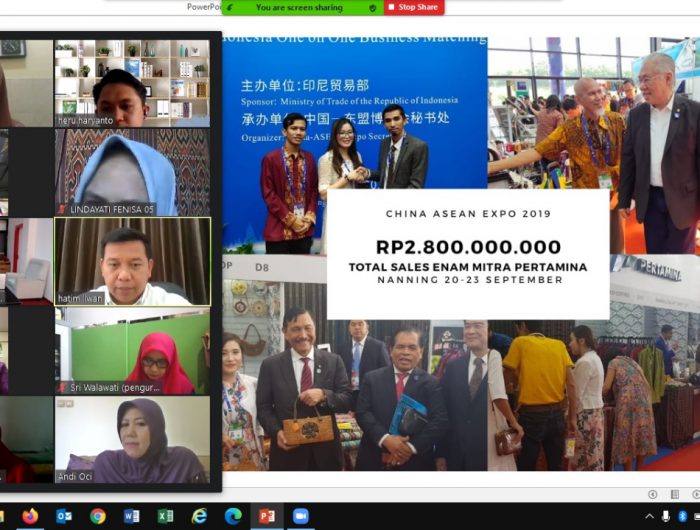Click the Stop Share button
The width and height of the screenshot is (700, 530).
tap(413, 7)
